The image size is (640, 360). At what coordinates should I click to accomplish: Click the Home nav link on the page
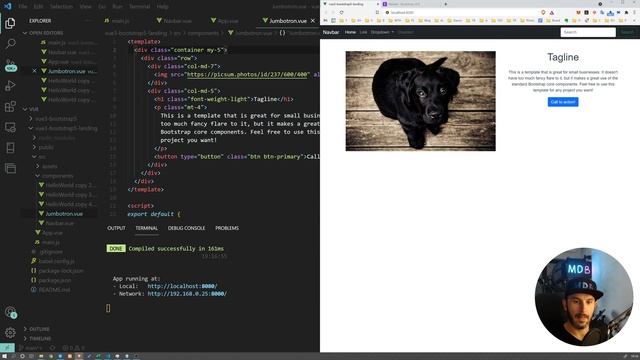click(350, 32)
